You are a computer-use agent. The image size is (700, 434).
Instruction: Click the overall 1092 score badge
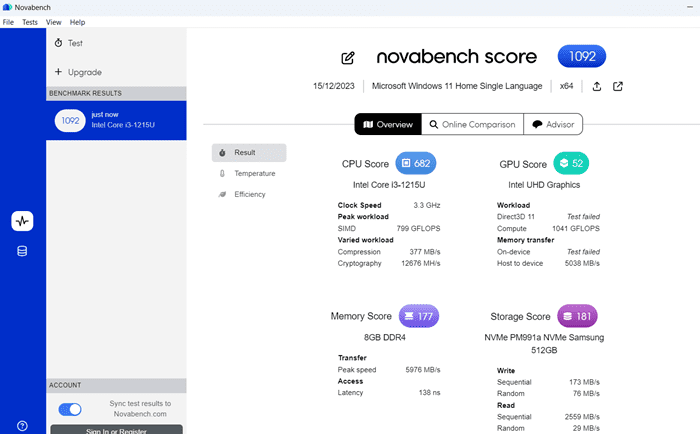582,56
